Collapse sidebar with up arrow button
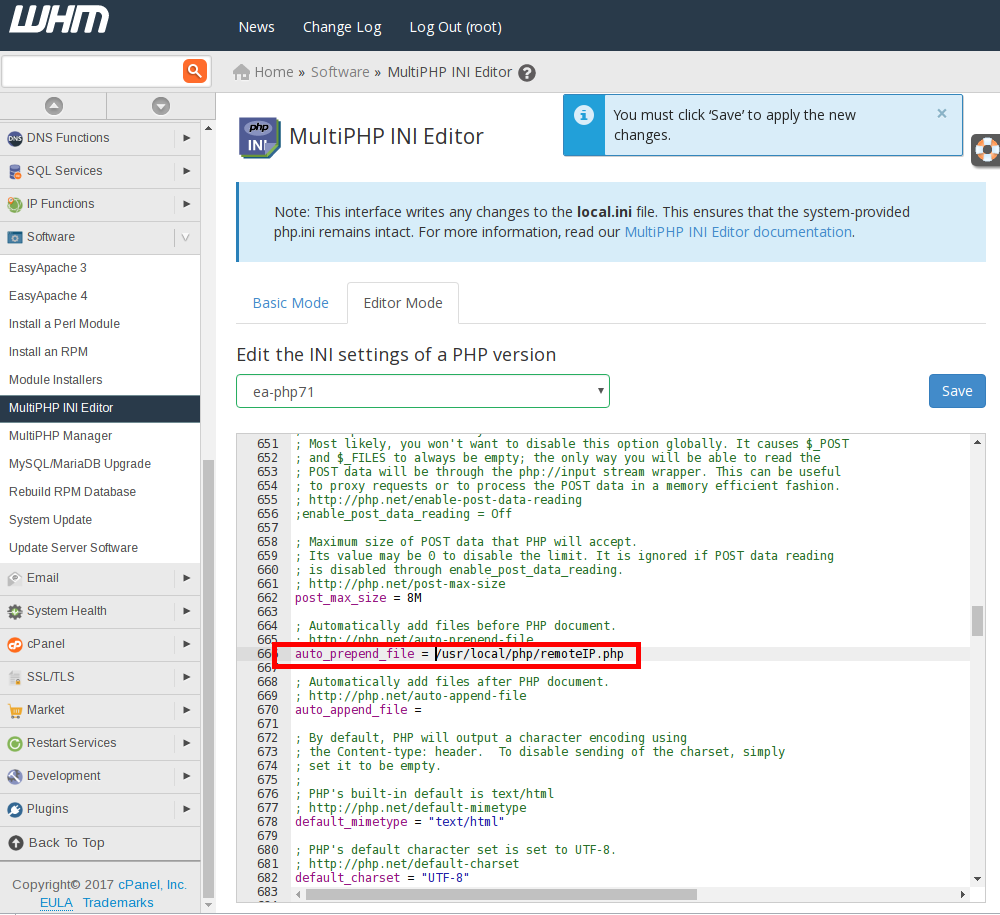The height and width of the screenshot is (915, 1000). coord(54,106)
